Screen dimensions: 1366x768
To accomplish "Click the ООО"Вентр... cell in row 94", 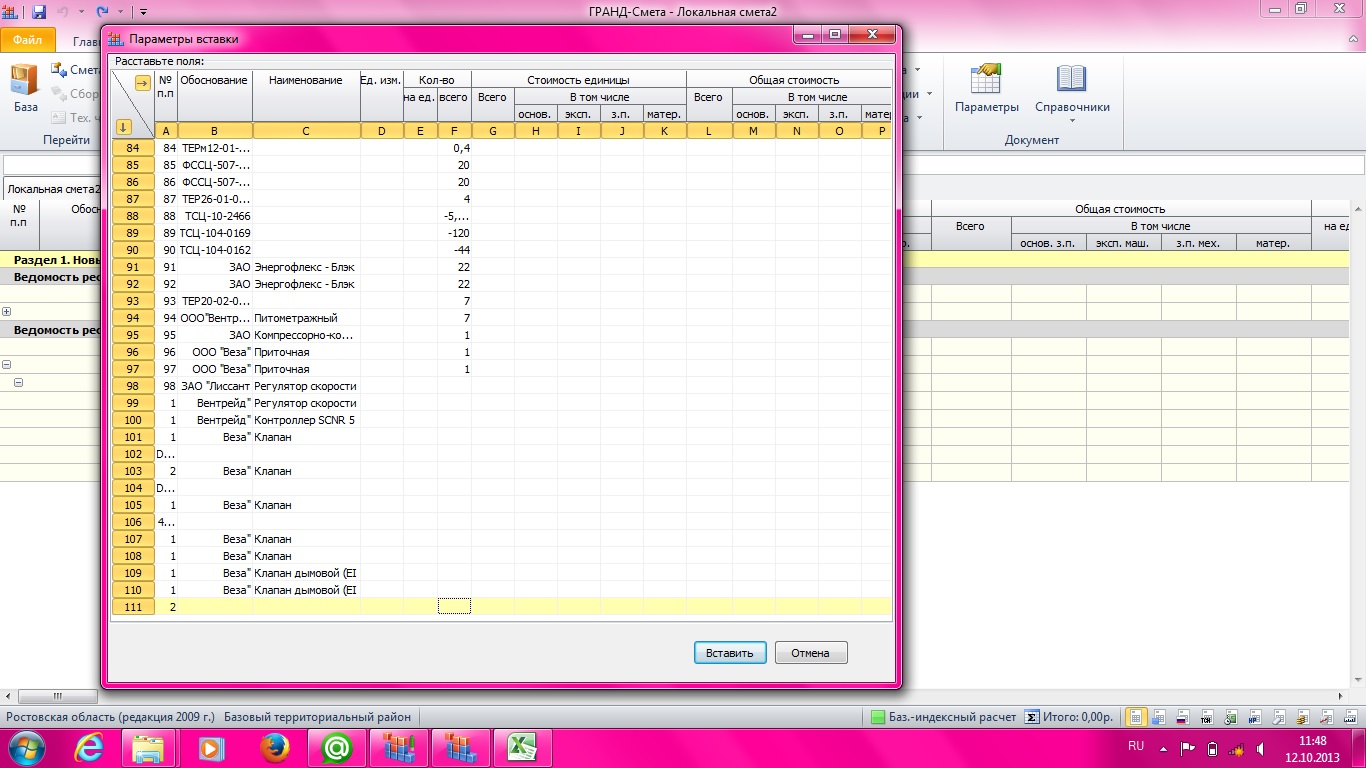I will 215,318.
